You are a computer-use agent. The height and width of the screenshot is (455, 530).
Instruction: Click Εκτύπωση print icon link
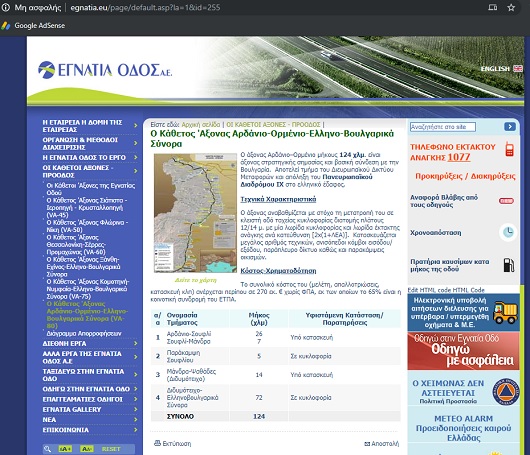click(x=172, y=443)
